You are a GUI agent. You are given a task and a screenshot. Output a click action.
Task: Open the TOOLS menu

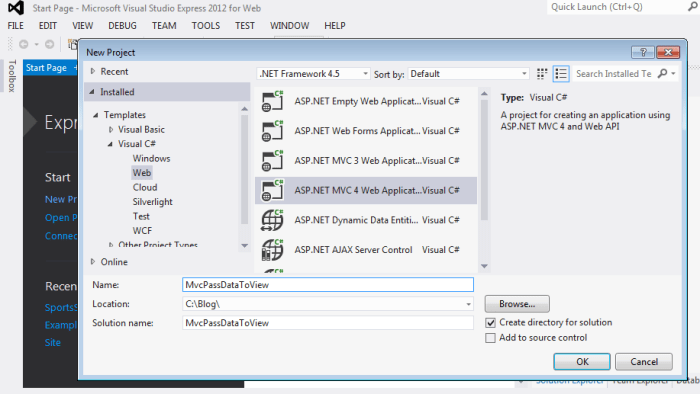point(206,25)
